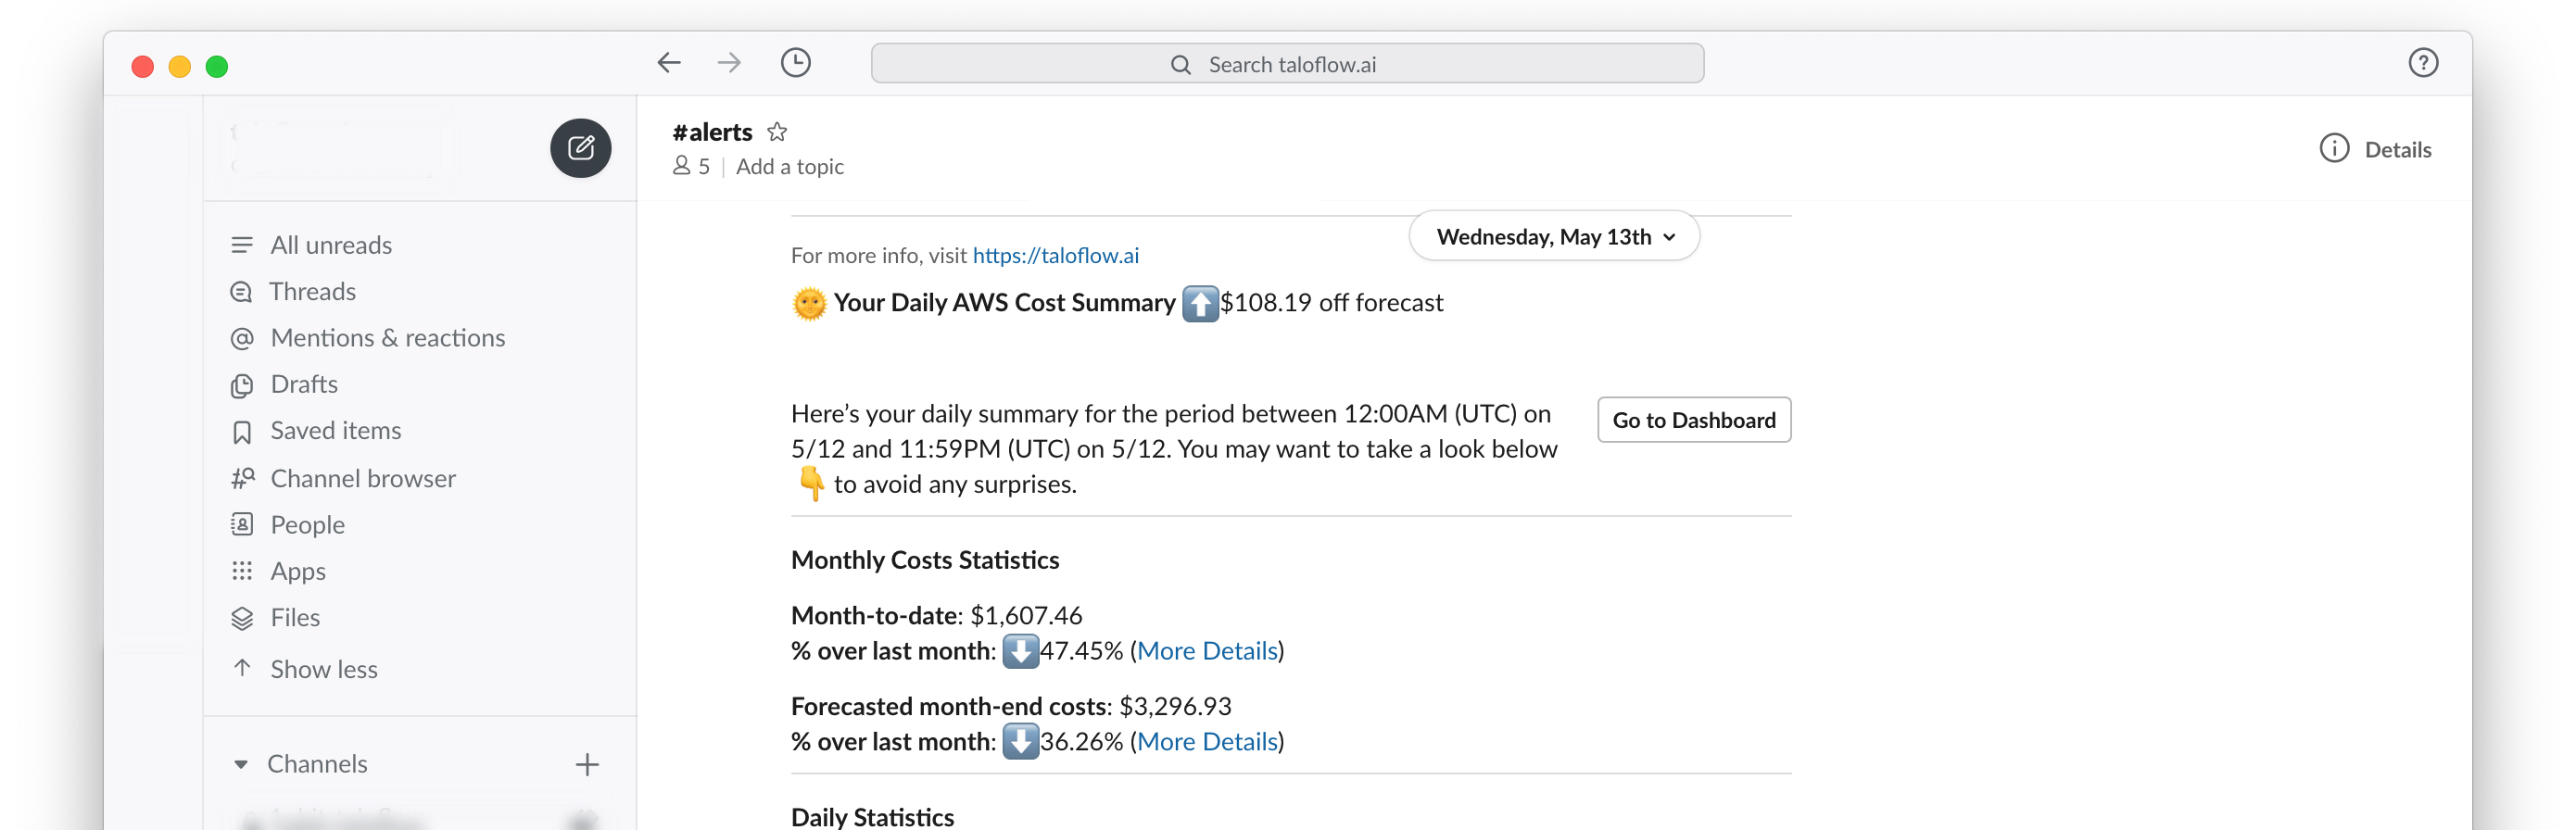This screenshot has height=830, width=2576.
Task: Open More Details for month-to-date
Action: [x=1207, y=651]
